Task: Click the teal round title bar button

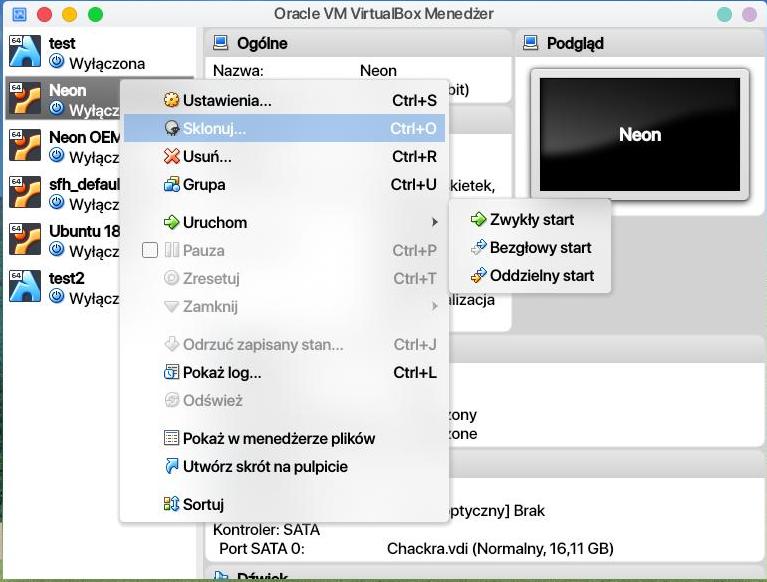Action: [x=724, y=14]
